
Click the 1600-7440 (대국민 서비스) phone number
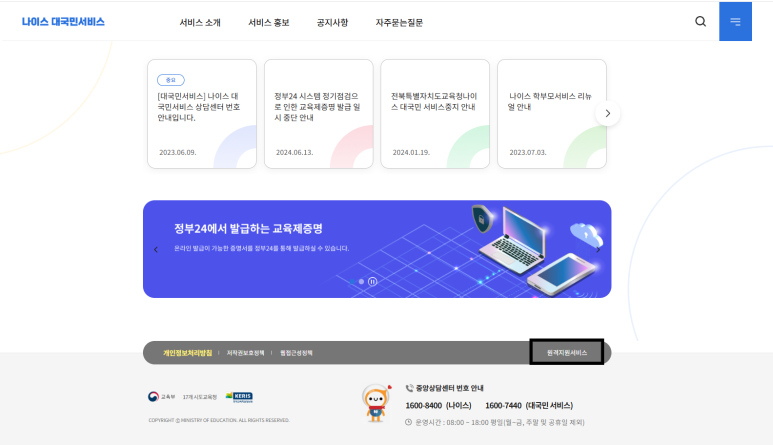pos(529,406)
